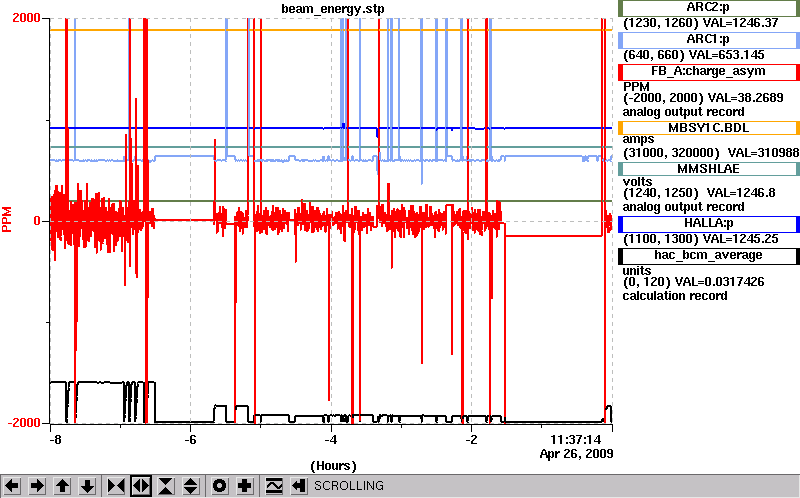Viewport: 800px width, 498px height.
Task: Click the 'units' label under hac_bcm_average
Action: [637, 271]
